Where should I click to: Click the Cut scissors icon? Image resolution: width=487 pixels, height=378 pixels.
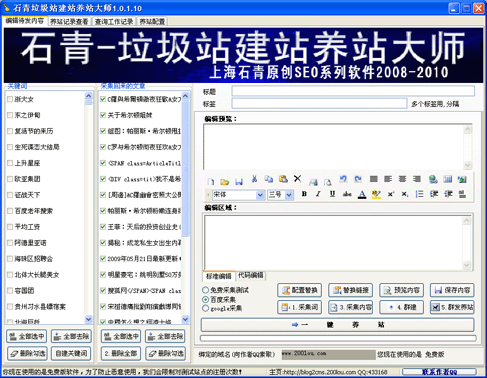point(254,179)
